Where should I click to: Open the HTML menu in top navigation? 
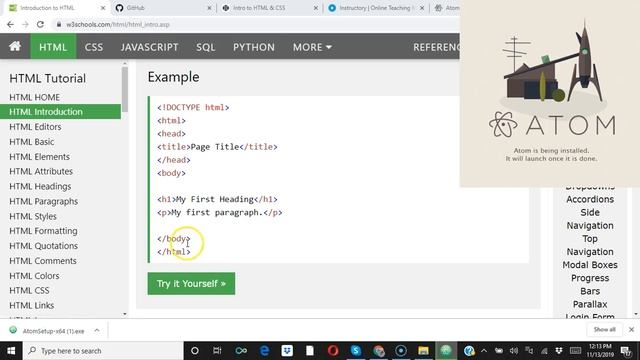pyautogui.click(x=53, y=47)
